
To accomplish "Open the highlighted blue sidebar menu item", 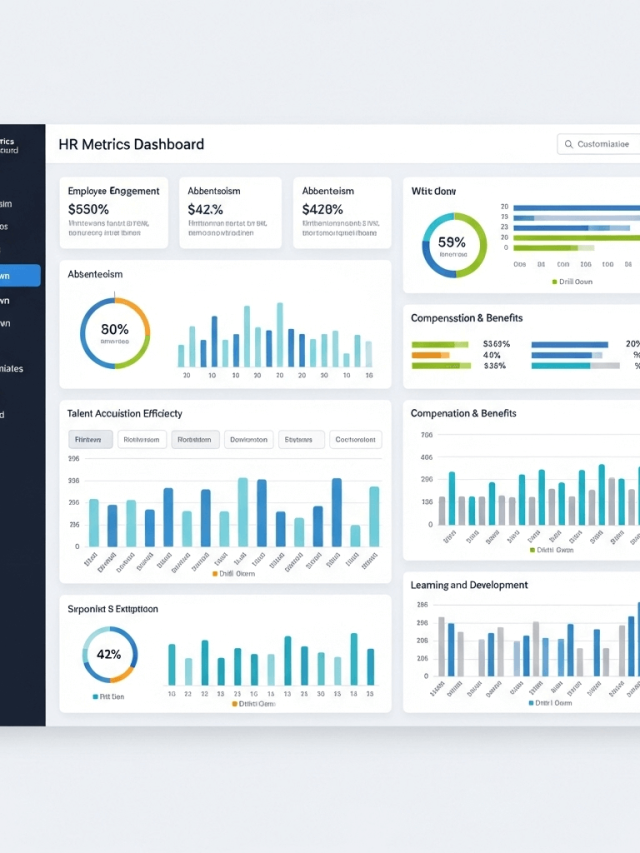I will click(20, 276).
